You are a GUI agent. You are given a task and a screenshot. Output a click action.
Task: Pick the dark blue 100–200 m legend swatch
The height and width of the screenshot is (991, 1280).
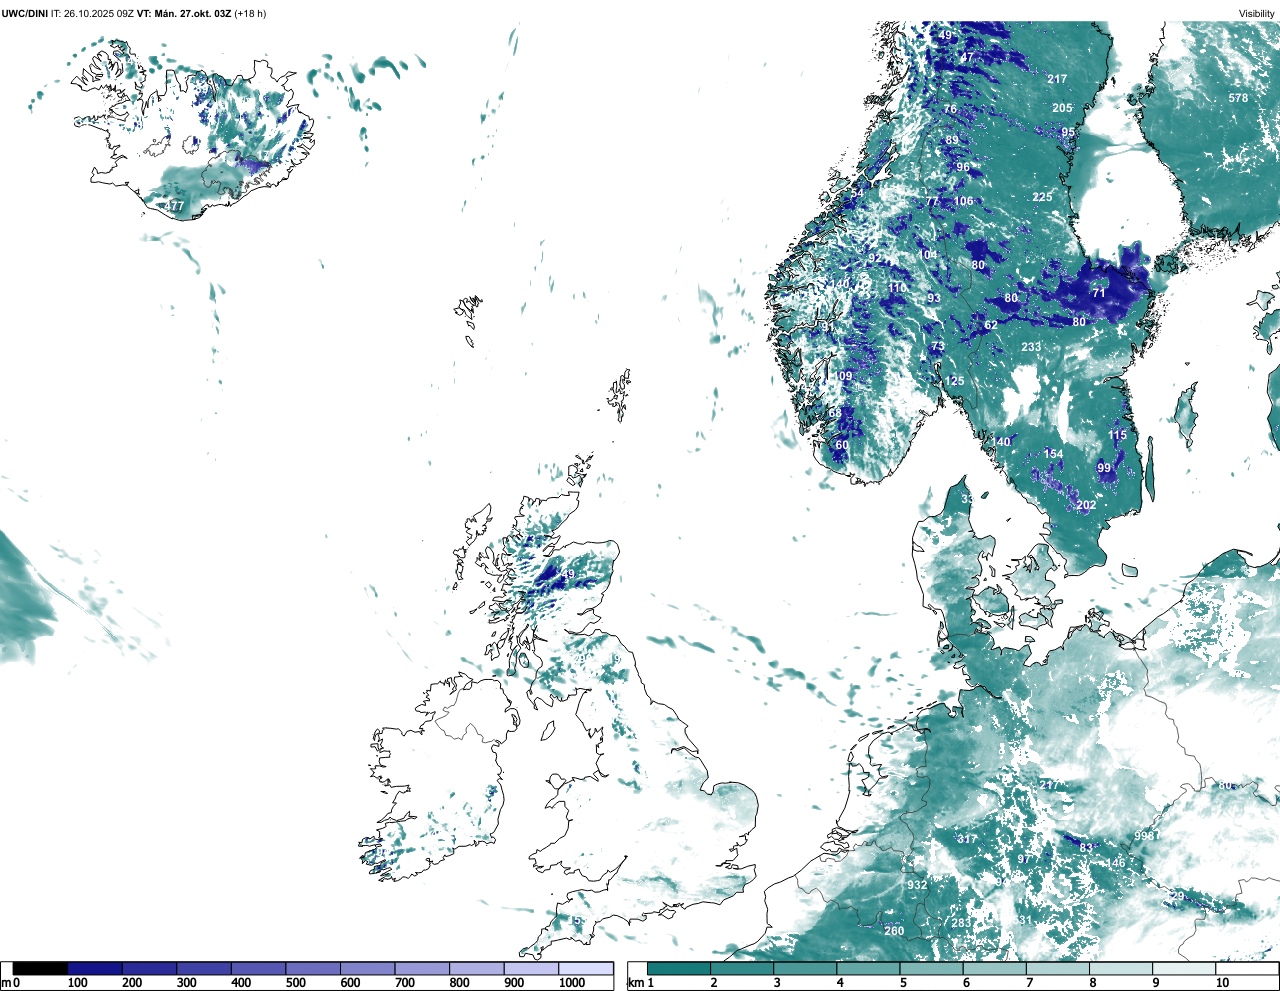(x=95, y=968)
